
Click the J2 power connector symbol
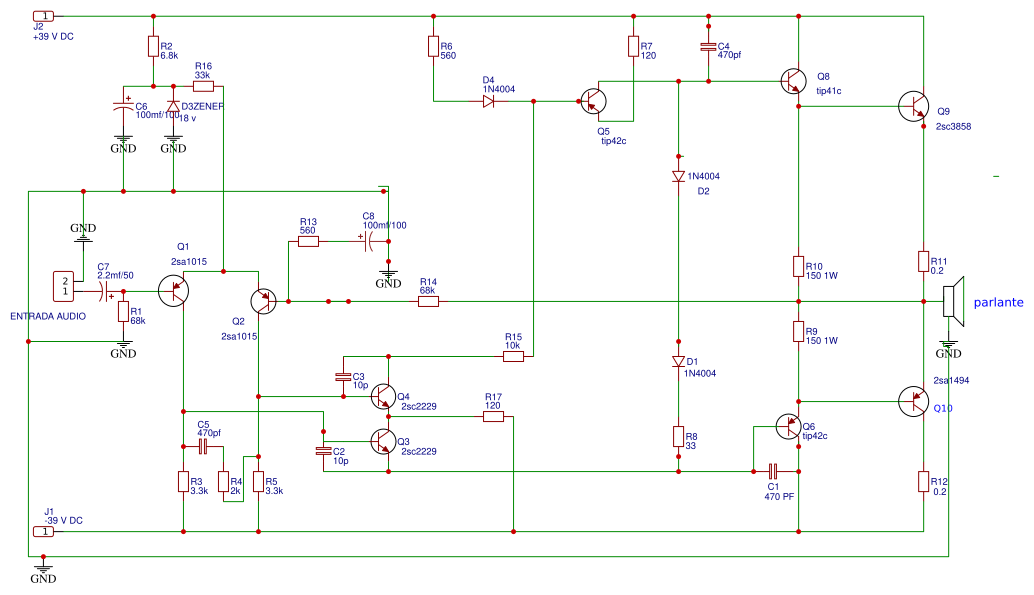point(44,16)
